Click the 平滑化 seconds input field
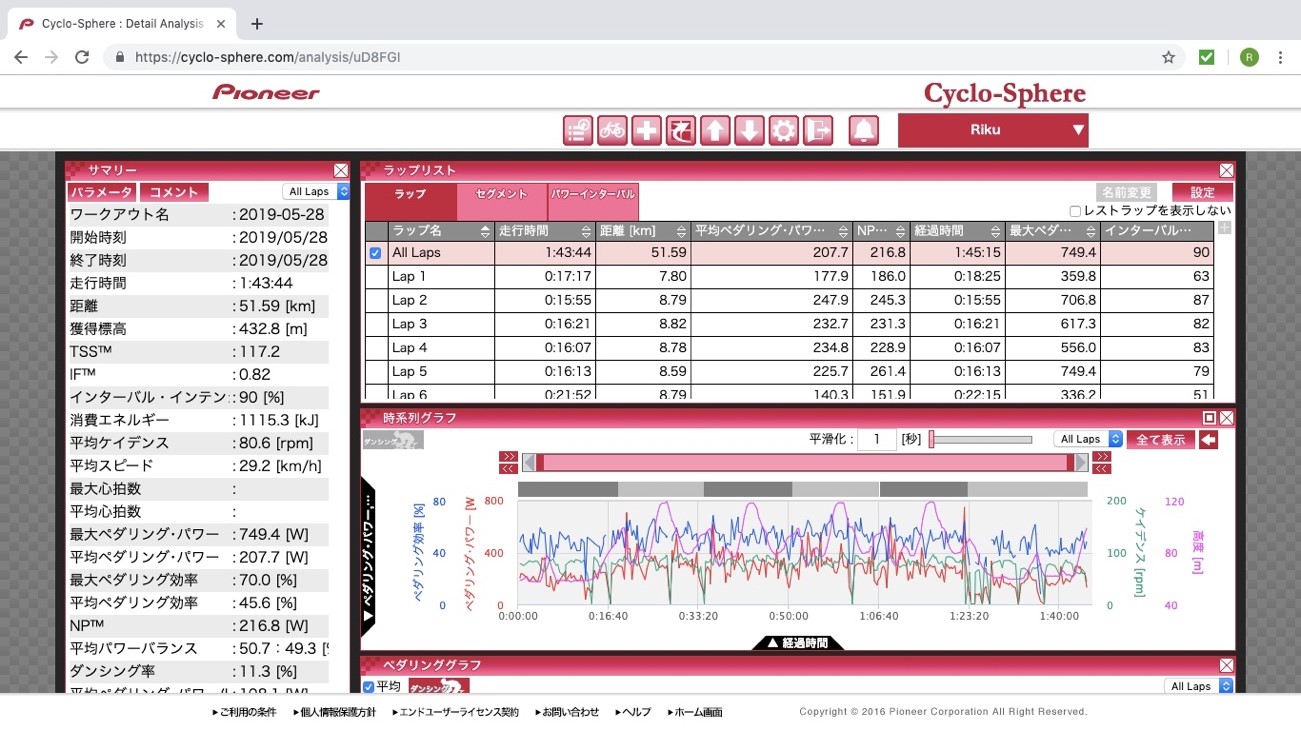The image size is (1301, 731). pyautogui.click(x=876, y=439)
